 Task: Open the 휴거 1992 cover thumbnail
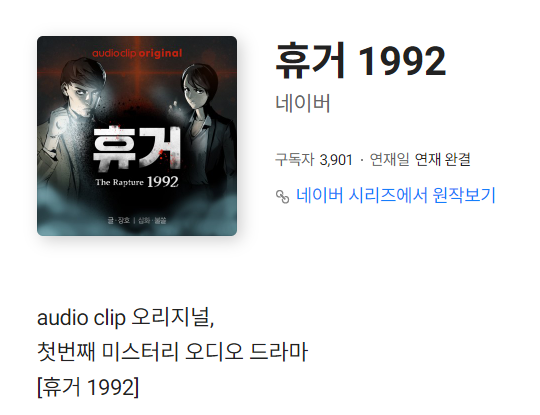137,136
